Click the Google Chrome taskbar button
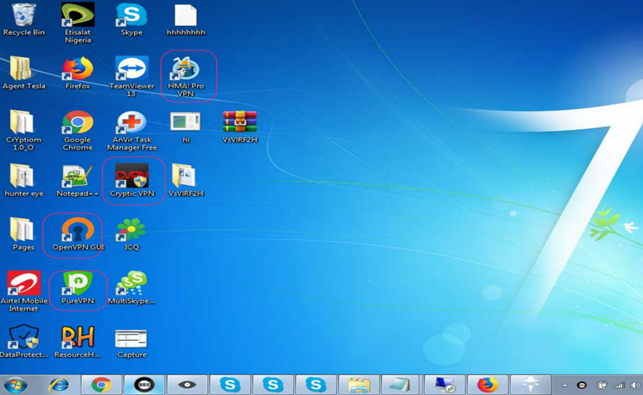The image size is (643, 395). [101, 385]
